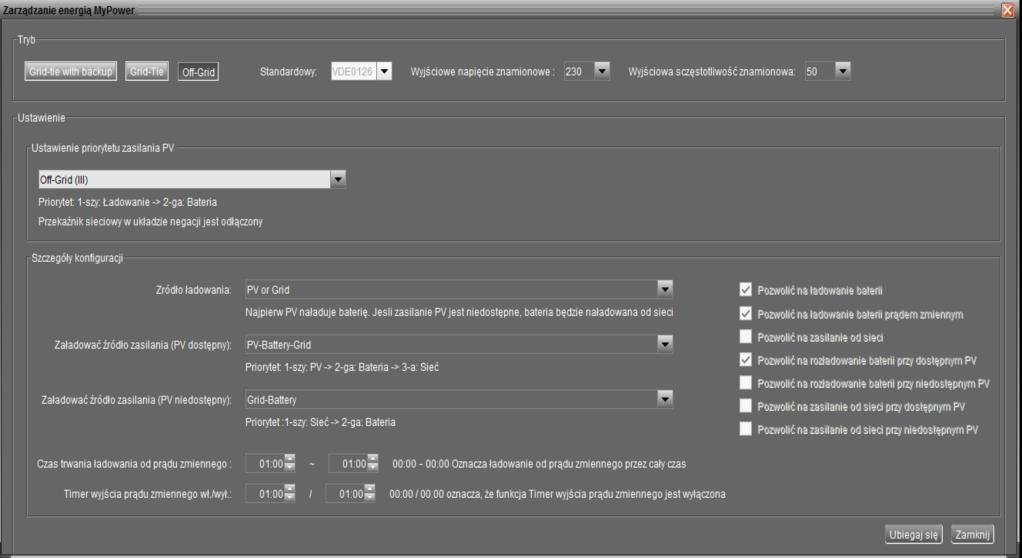The height and width of the screenshot is (558, 1022).
Task: Choose the Grid-Tie mode button
Action: click(x=147, y=72)
